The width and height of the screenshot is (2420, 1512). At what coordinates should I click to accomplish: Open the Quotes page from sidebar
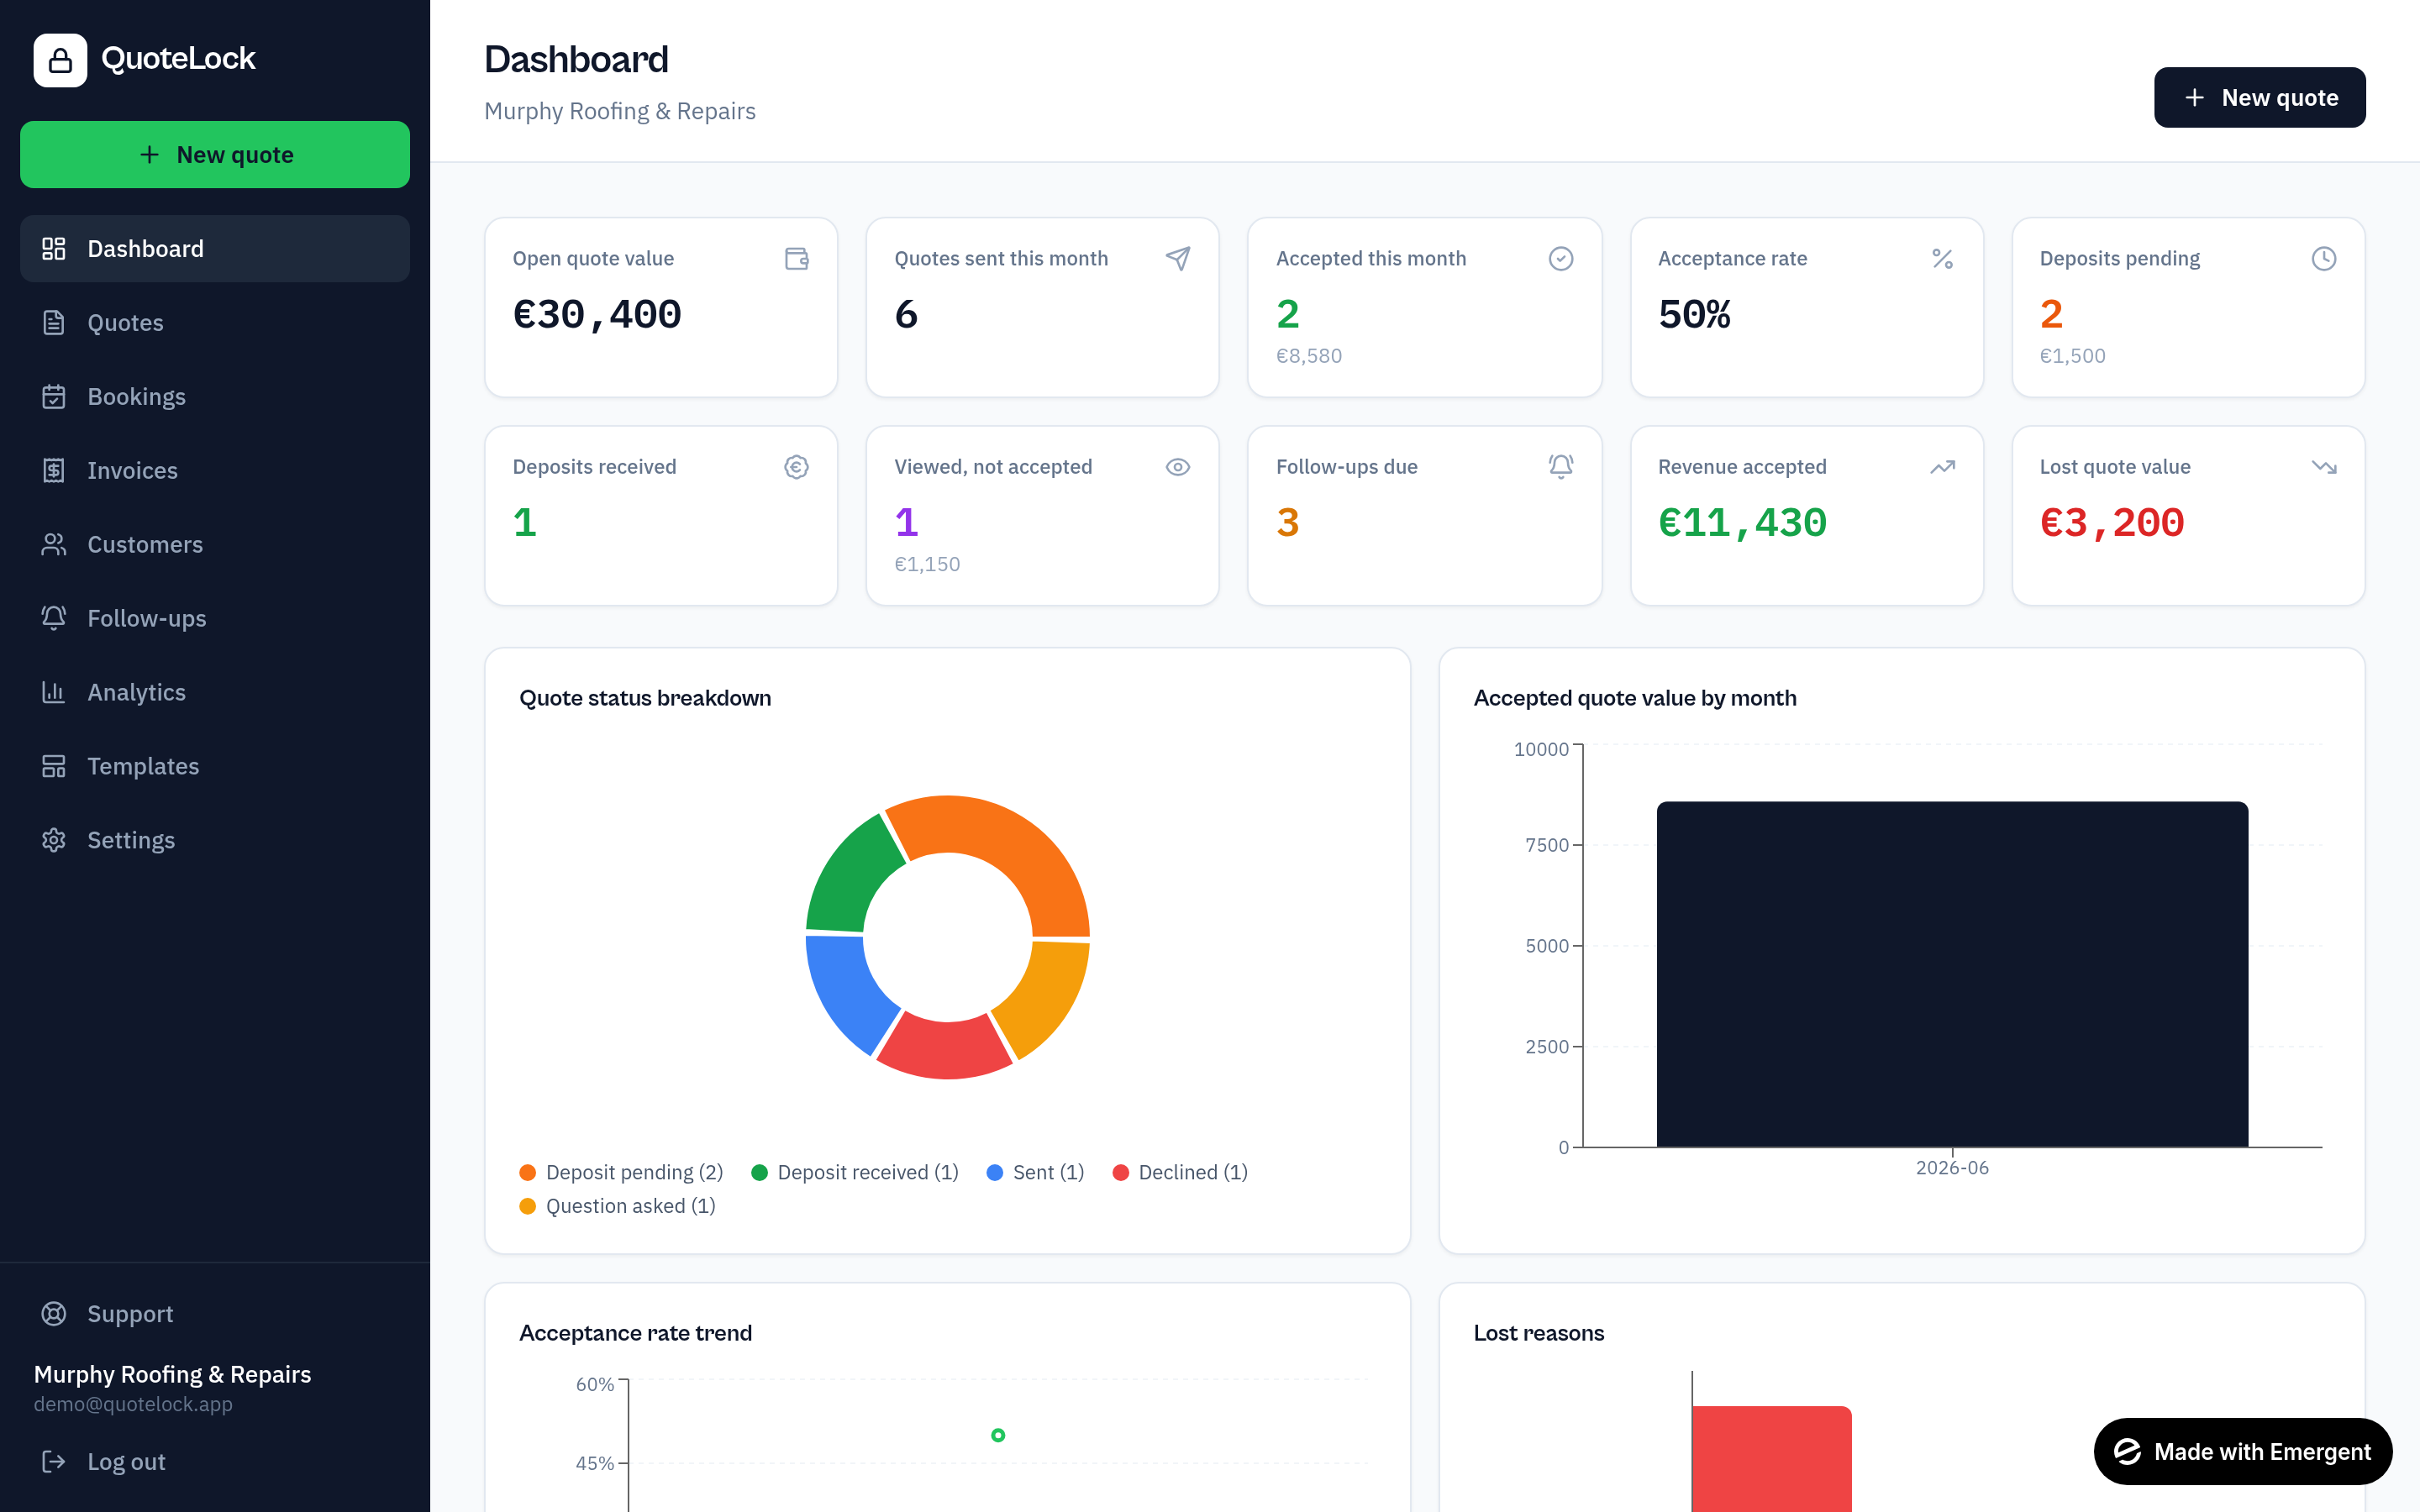(215, 322)
